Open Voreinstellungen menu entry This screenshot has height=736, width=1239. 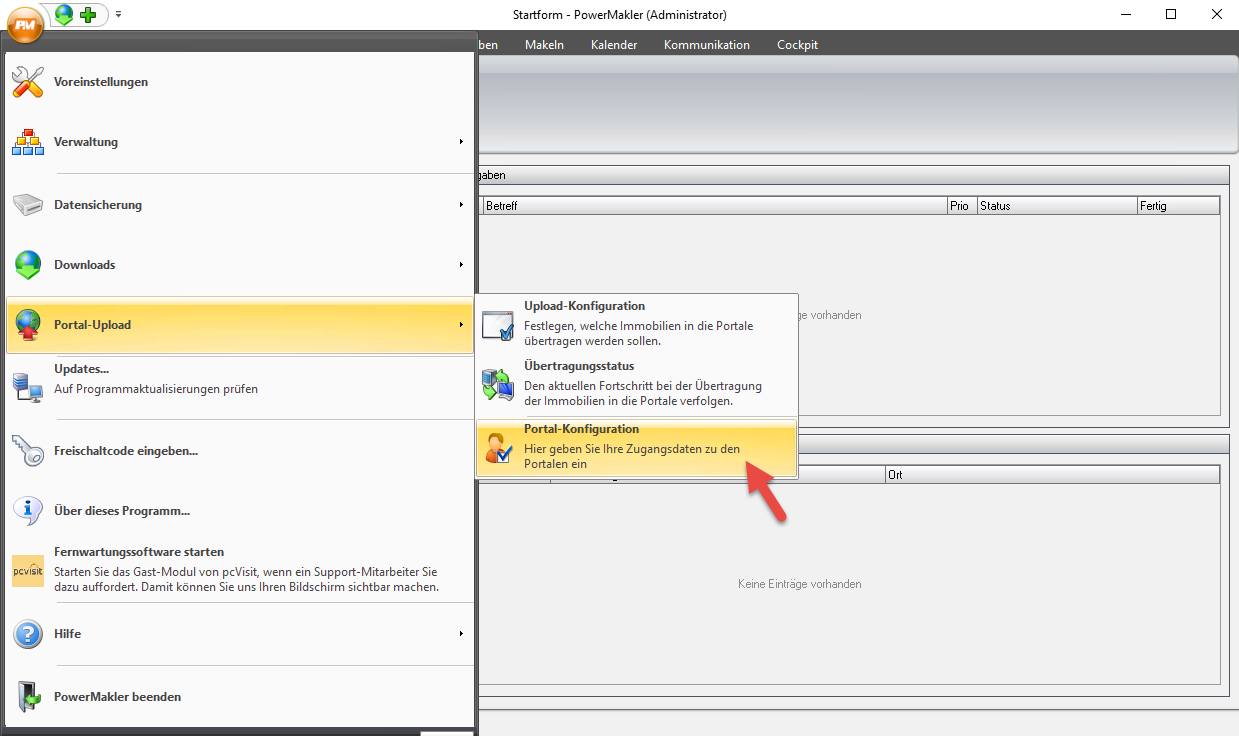point(240,82)
